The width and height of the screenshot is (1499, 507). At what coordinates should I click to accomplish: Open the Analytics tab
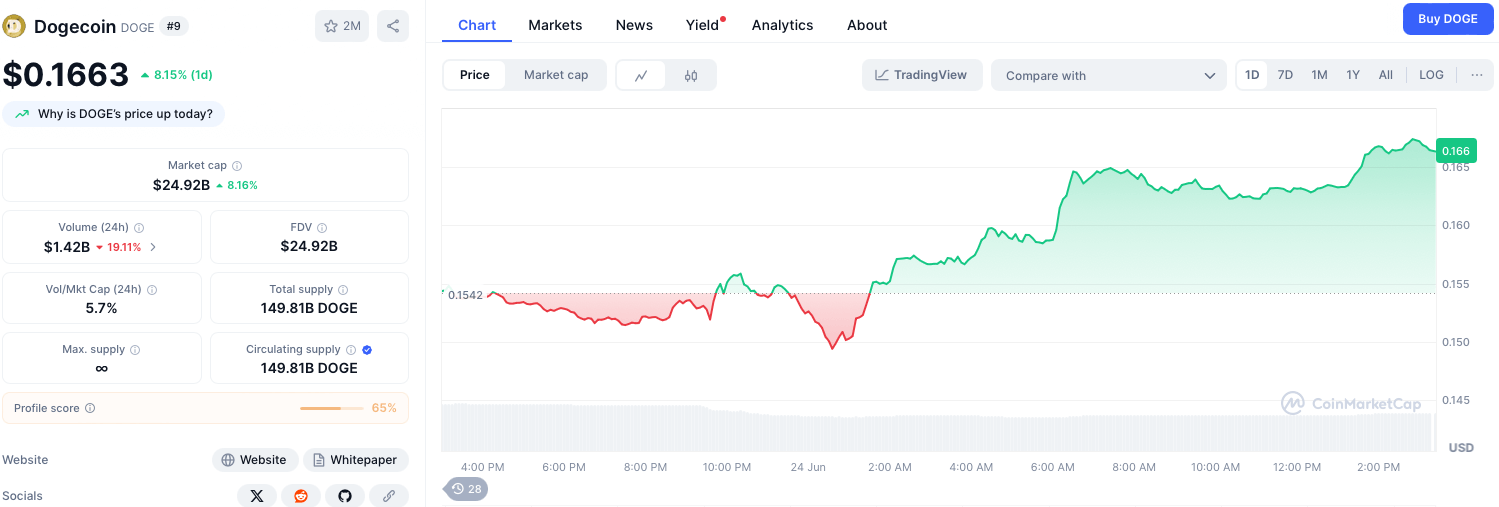tap(782, 25)
